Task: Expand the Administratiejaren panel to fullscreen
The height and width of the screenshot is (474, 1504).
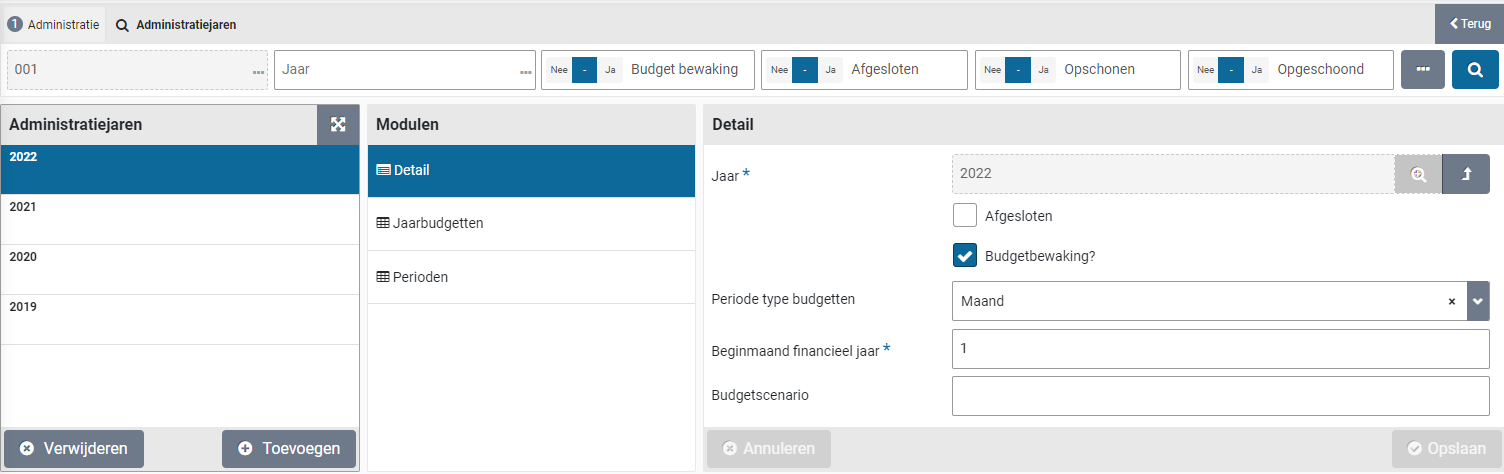Action: [338, 125]
